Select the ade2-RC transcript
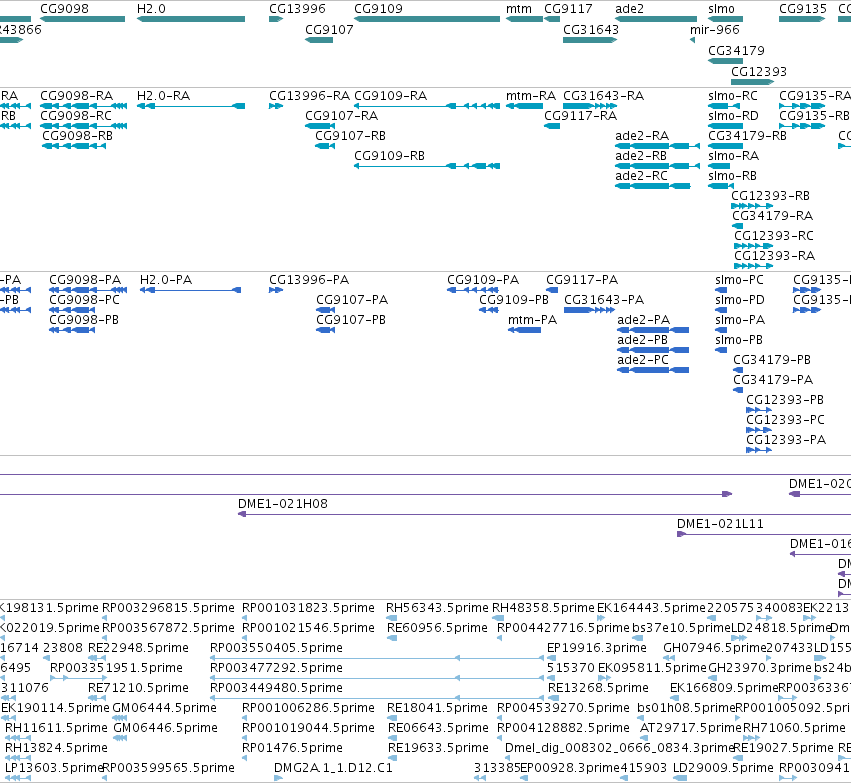 tap(652, 186)
